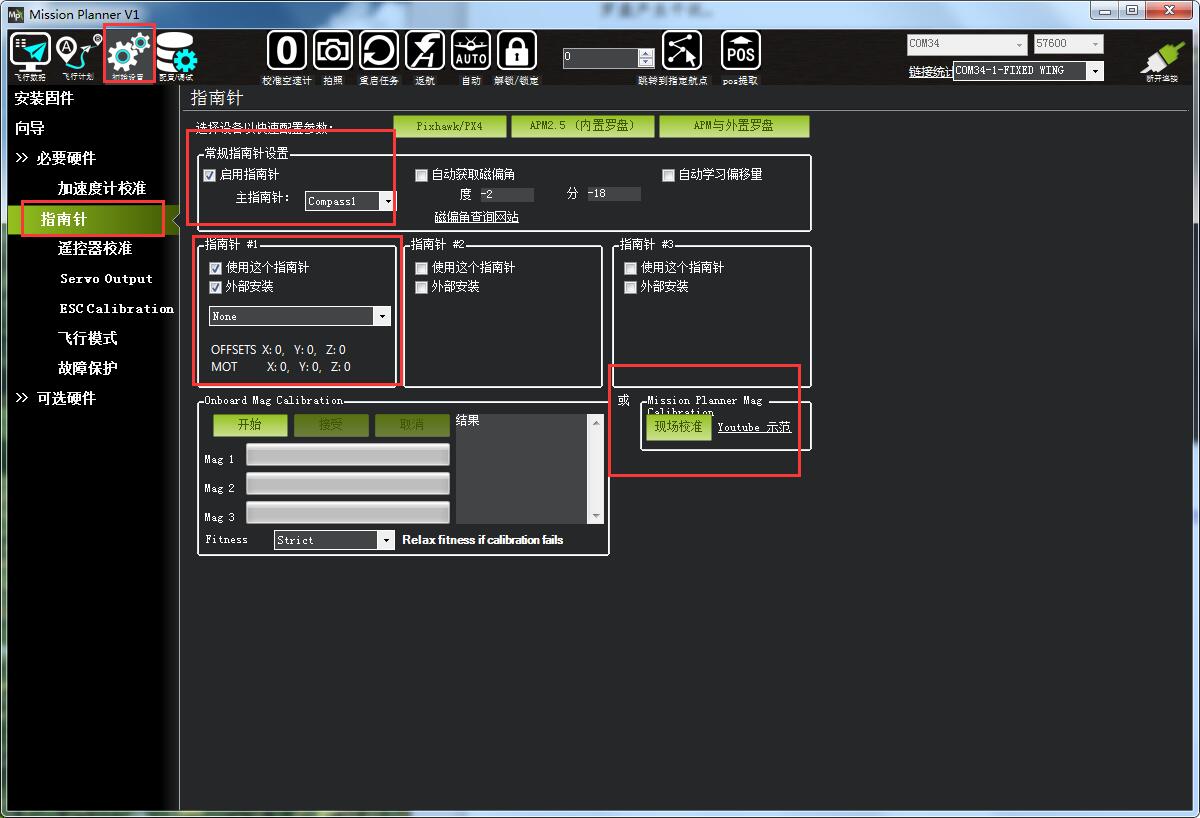Viewport: 1200px width, 818px height.
Task: Click inside the Mag 1 result field
Action: click(x=347, y=455)
